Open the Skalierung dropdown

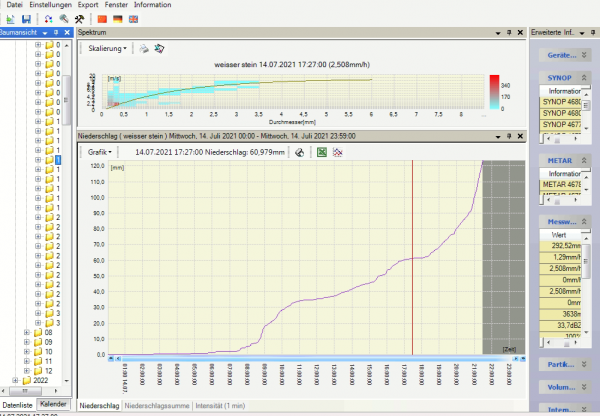coord(107,48)
